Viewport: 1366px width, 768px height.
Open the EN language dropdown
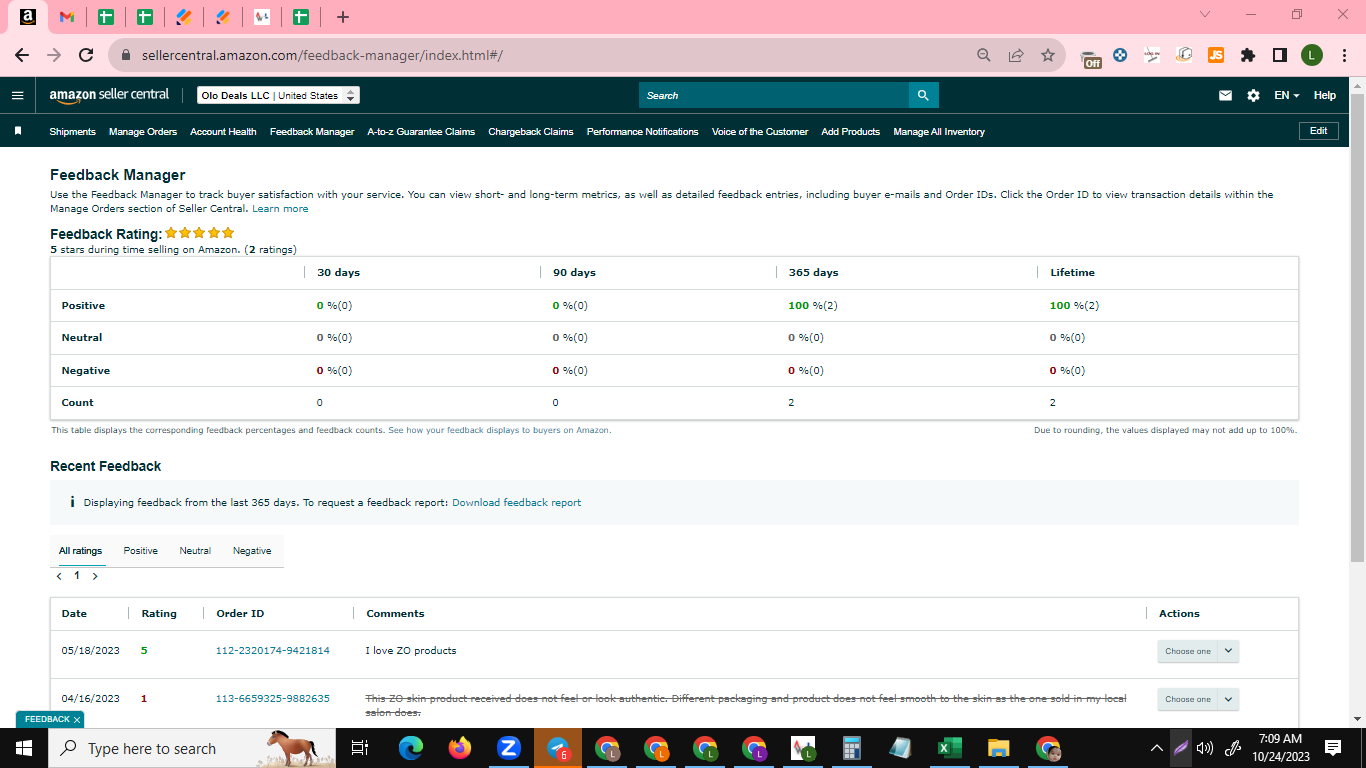1286,95
